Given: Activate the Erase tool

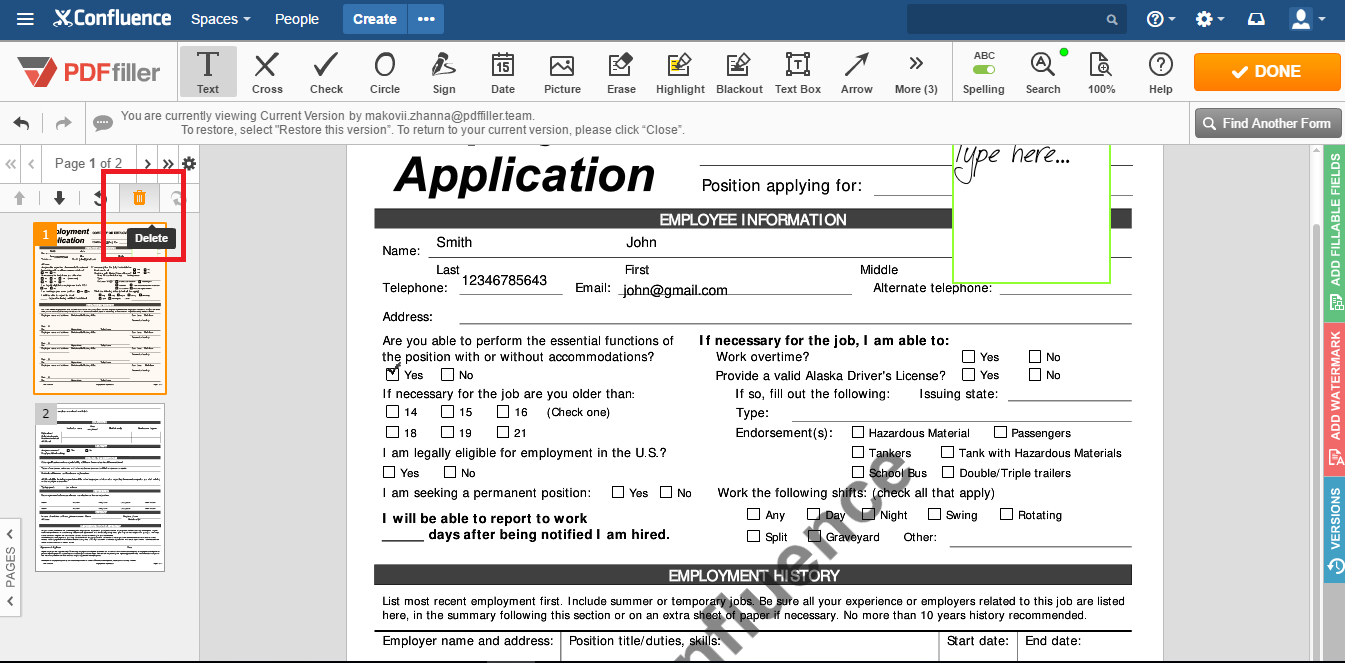Looking at the screenshot, I should coord(621,71).
